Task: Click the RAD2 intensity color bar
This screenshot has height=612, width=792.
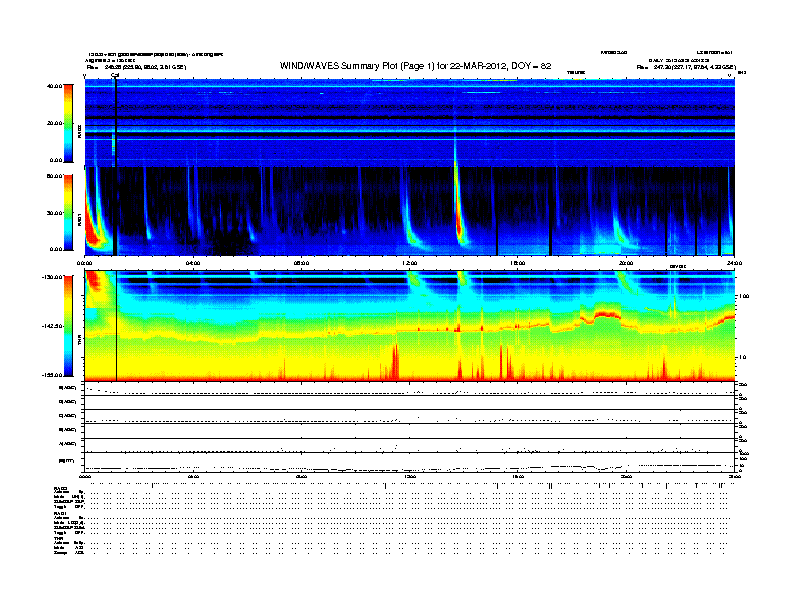Action: click(x=68, y=123)
